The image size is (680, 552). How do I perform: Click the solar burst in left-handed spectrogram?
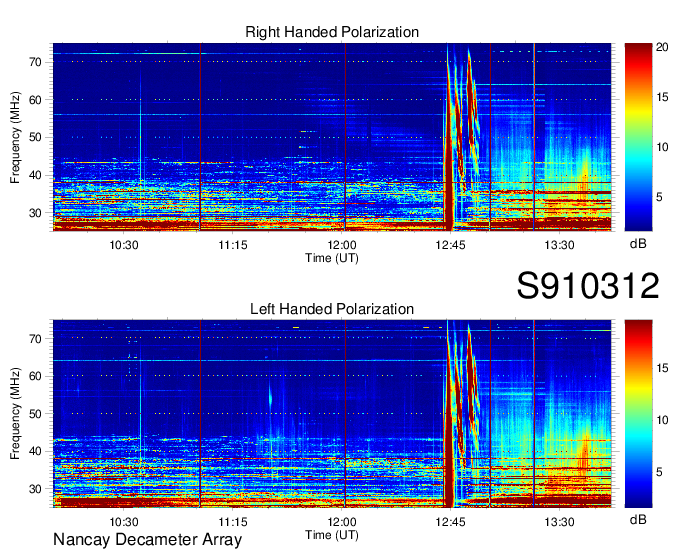[x=462, y=414]
